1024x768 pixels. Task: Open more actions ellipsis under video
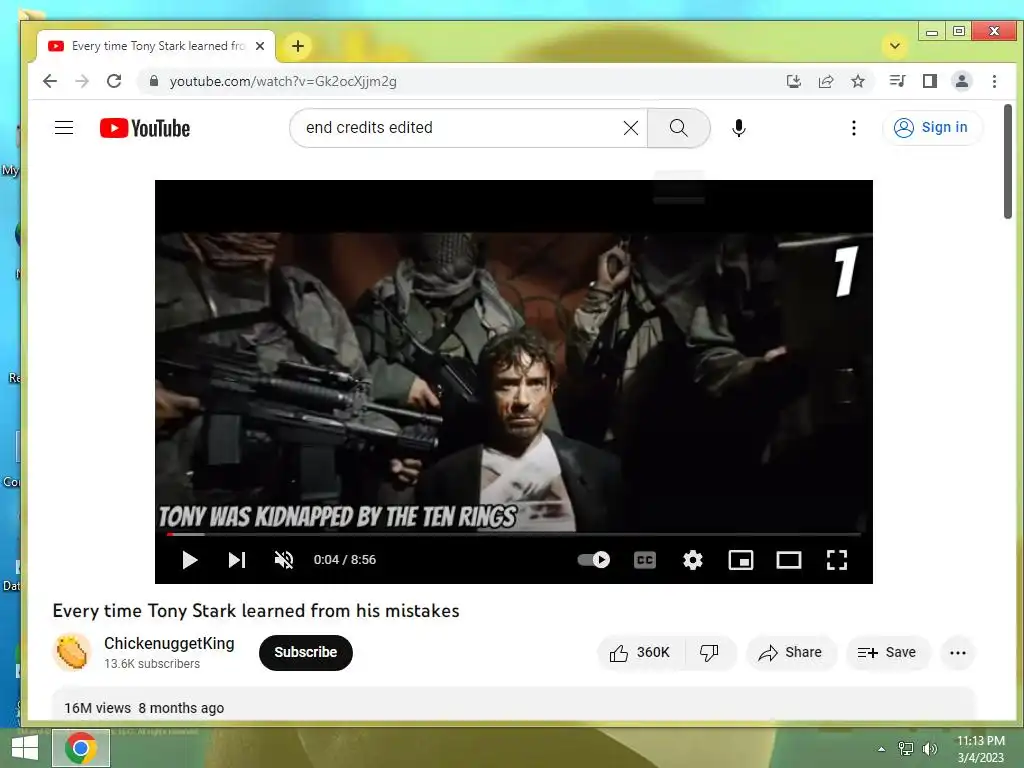tap(958, 652)
